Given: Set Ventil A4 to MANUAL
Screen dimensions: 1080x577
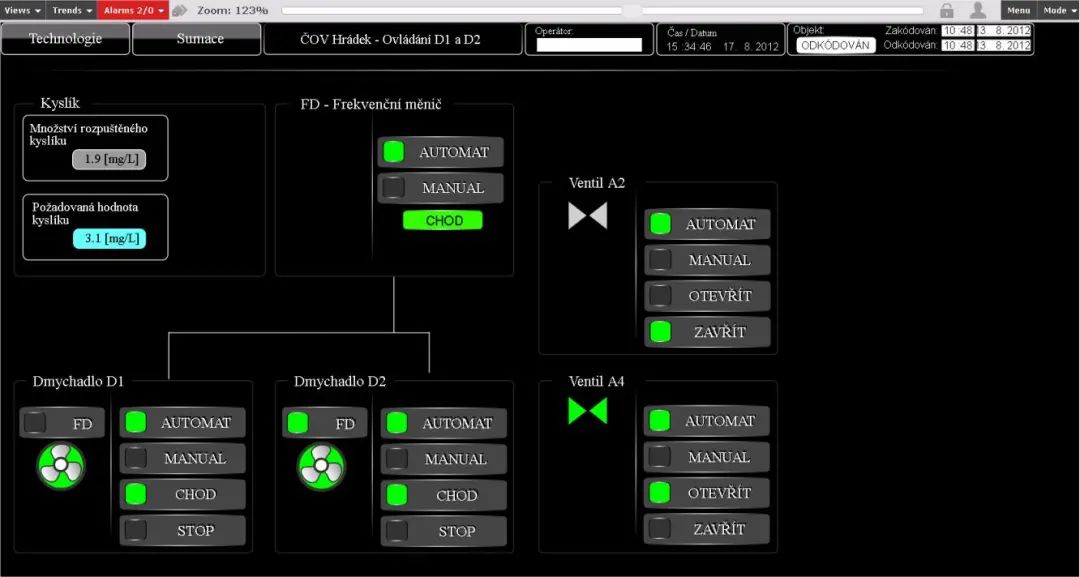Looking at the screenshot, I should [x=707, y=457].
